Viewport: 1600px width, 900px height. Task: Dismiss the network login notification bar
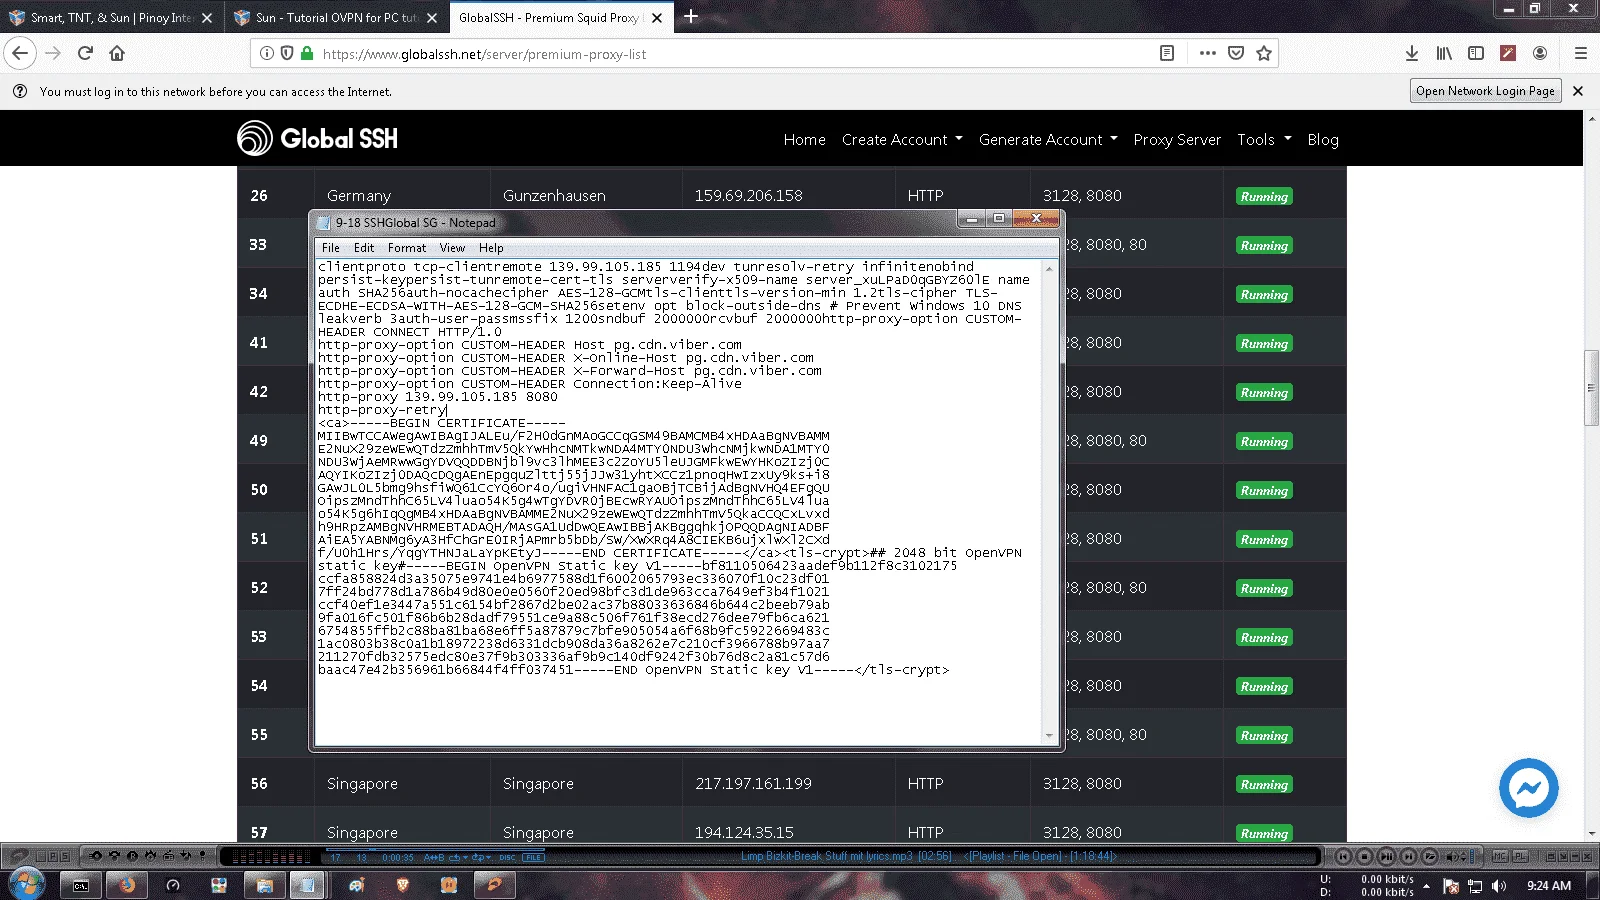1578,91
